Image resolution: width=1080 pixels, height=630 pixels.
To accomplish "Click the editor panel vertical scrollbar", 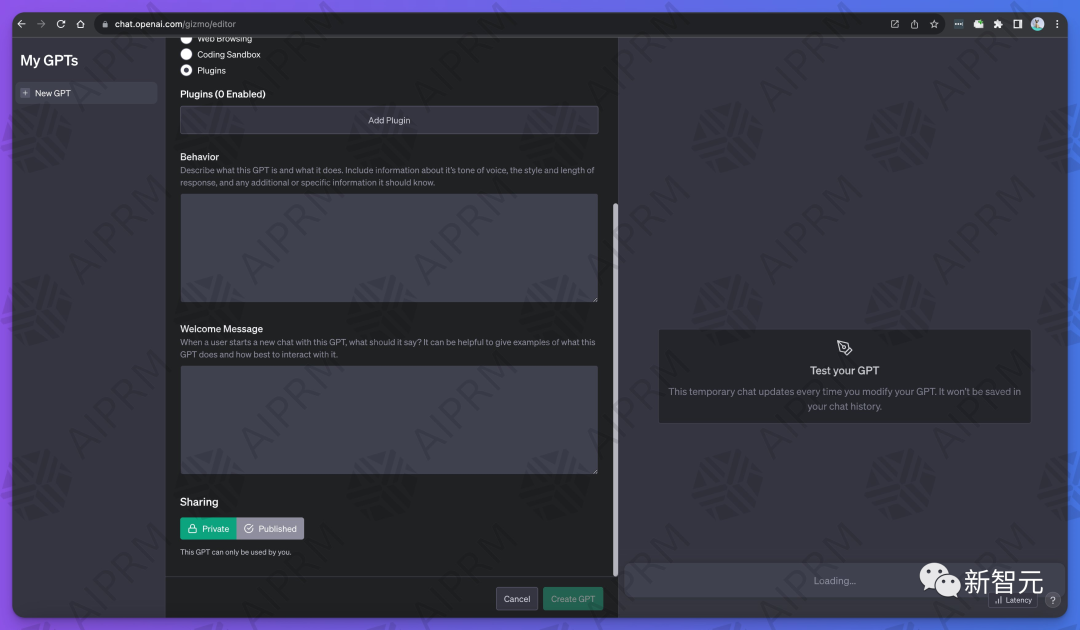I will click(x=615, y=389).
